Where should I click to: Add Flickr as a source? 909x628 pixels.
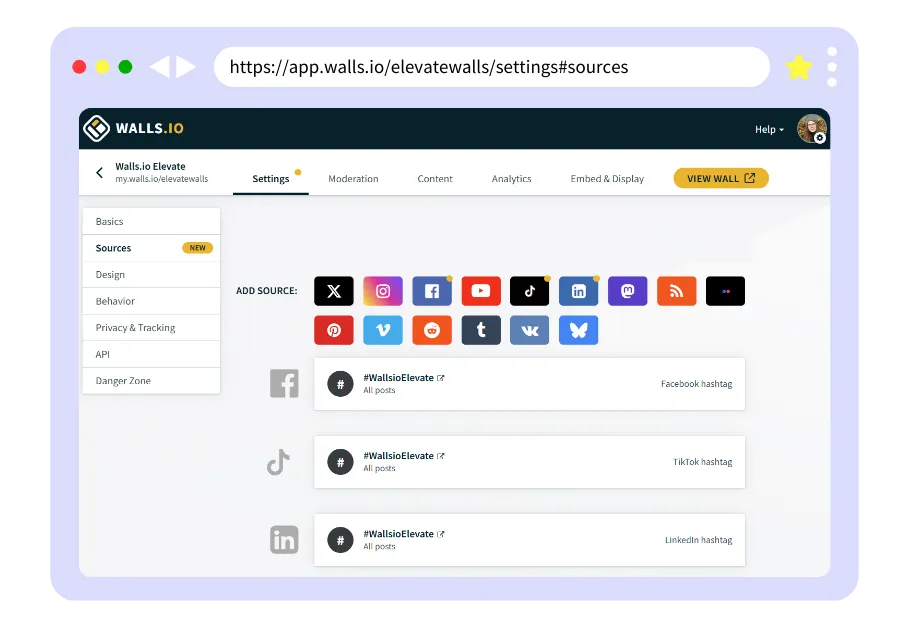[725, 291]
